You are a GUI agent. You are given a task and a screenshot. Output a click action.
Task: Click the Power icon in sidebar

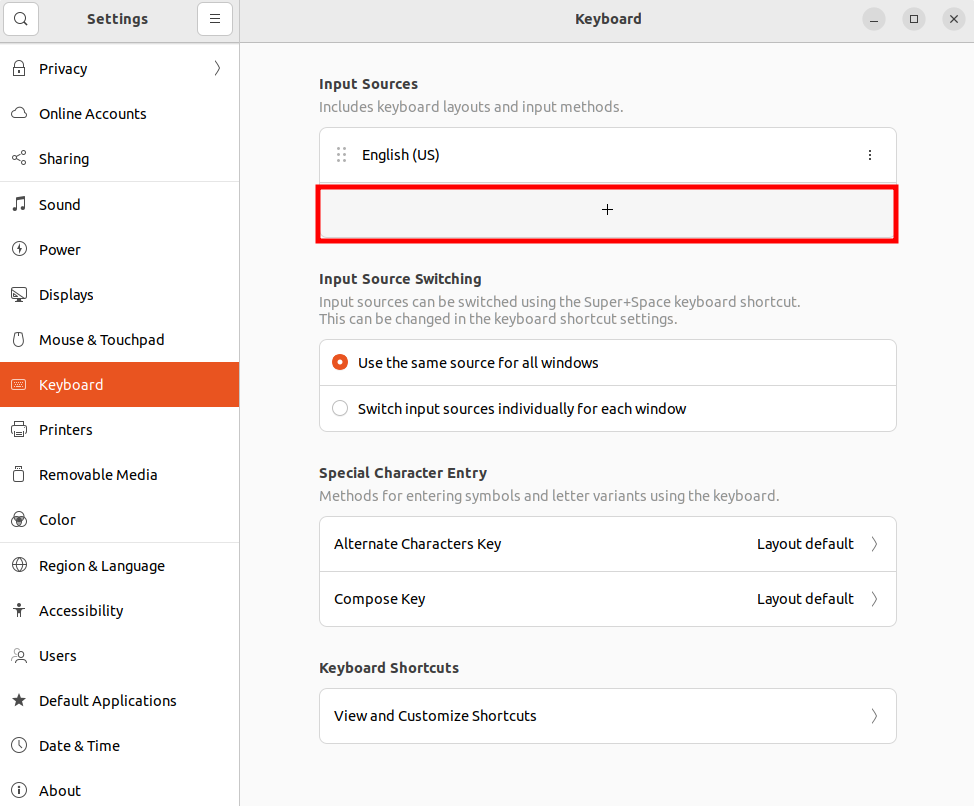[19, 250]
